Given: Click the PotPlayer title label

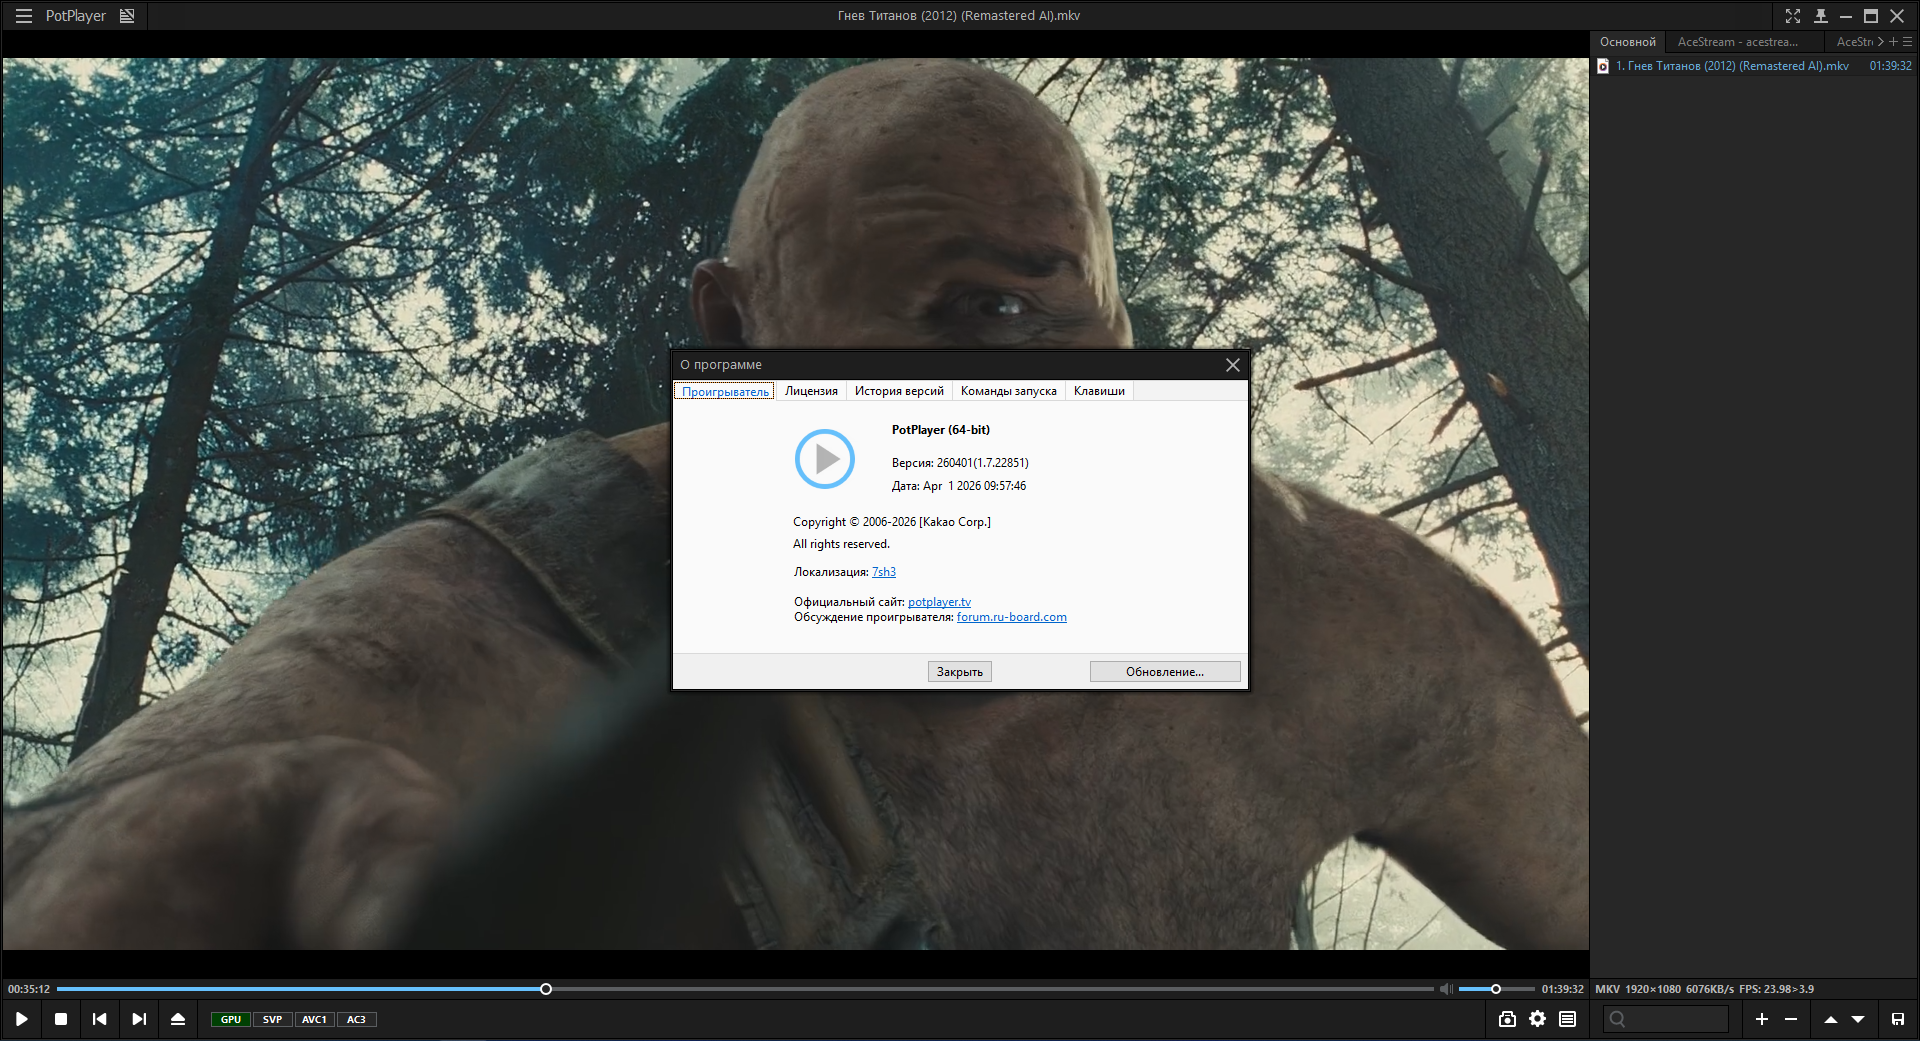Looking at the screenshot, I should point(76,16).
